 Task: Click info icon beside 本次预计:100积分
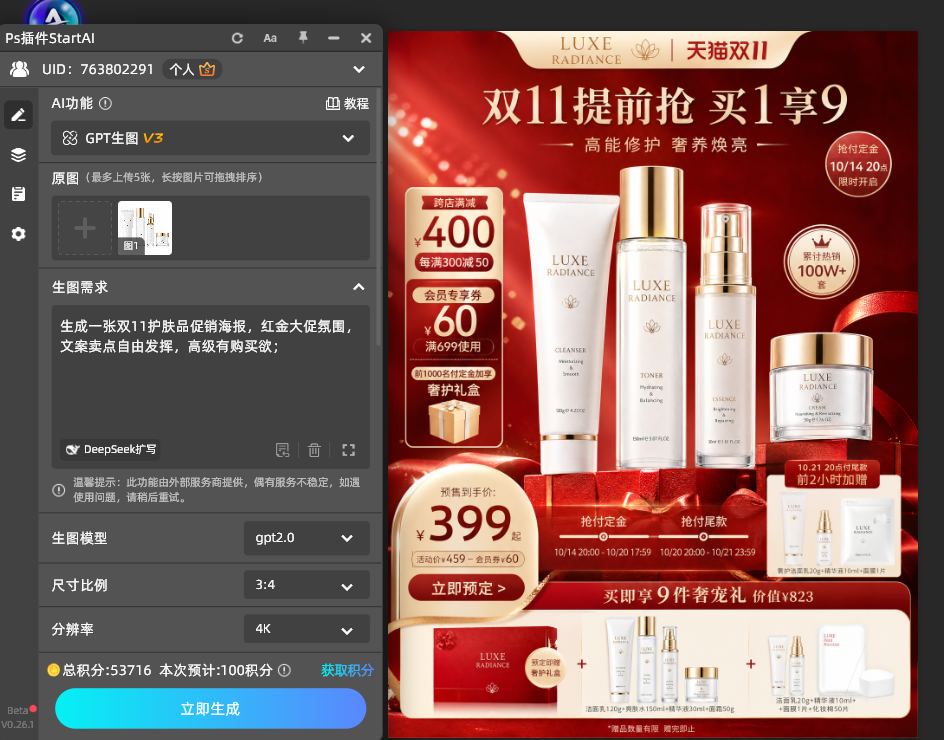(284, 670)
